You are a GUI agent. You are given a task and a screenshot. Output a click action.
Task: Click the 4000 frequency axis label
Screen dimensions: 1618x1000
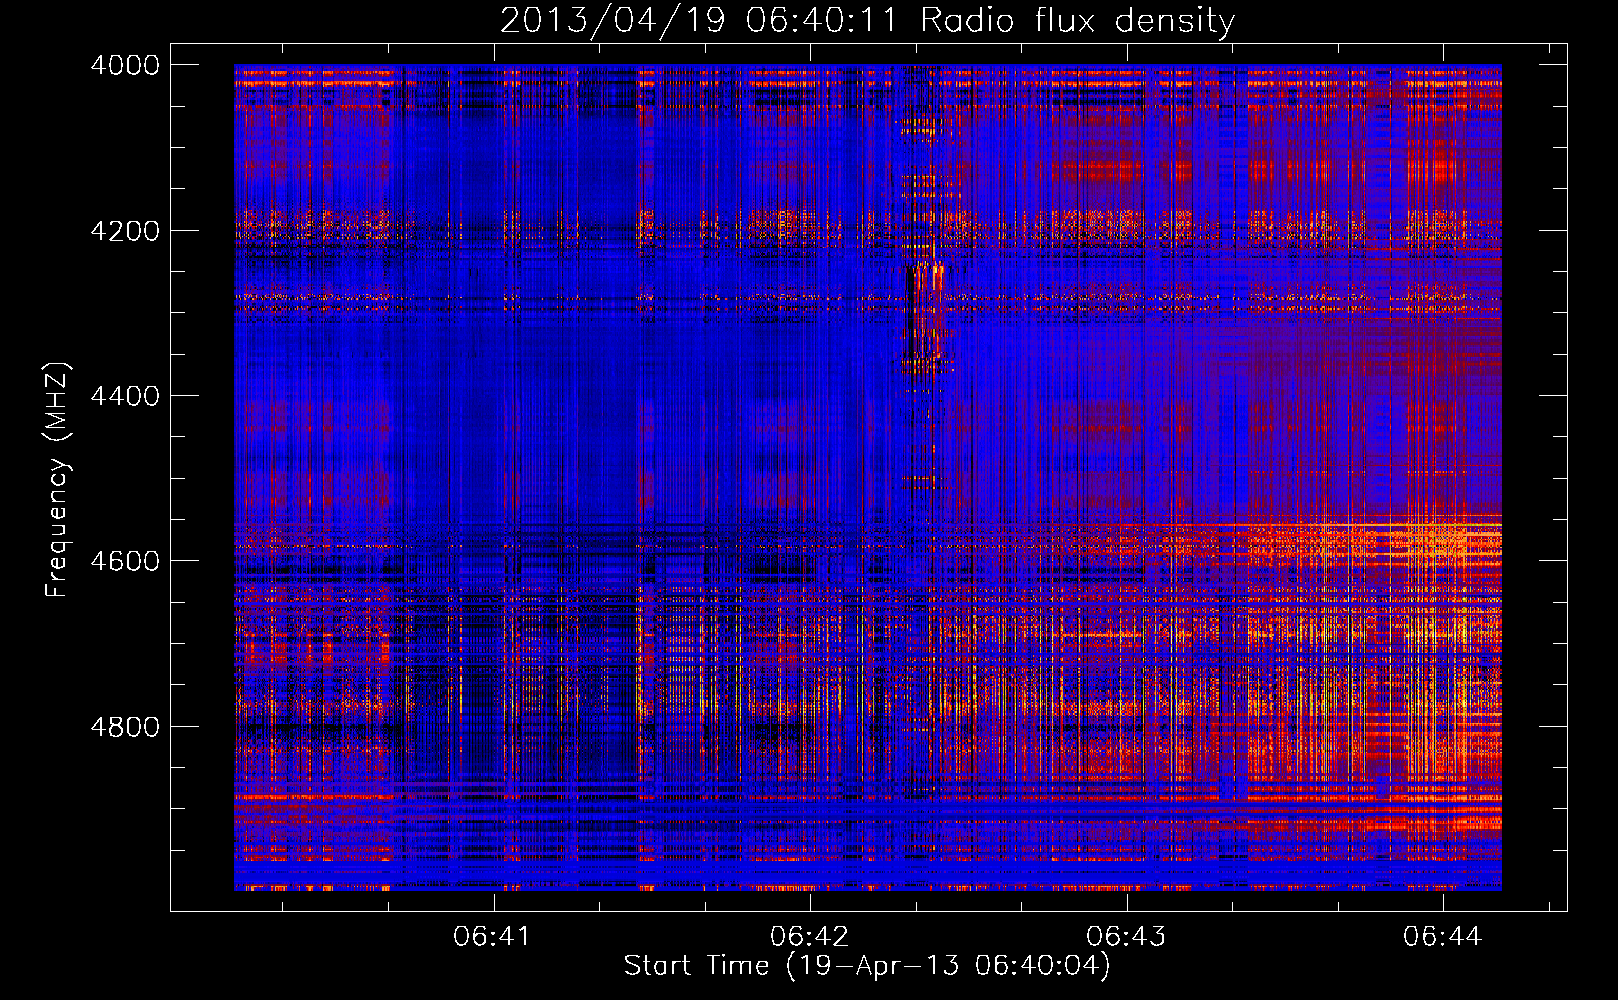coord(125,65)
